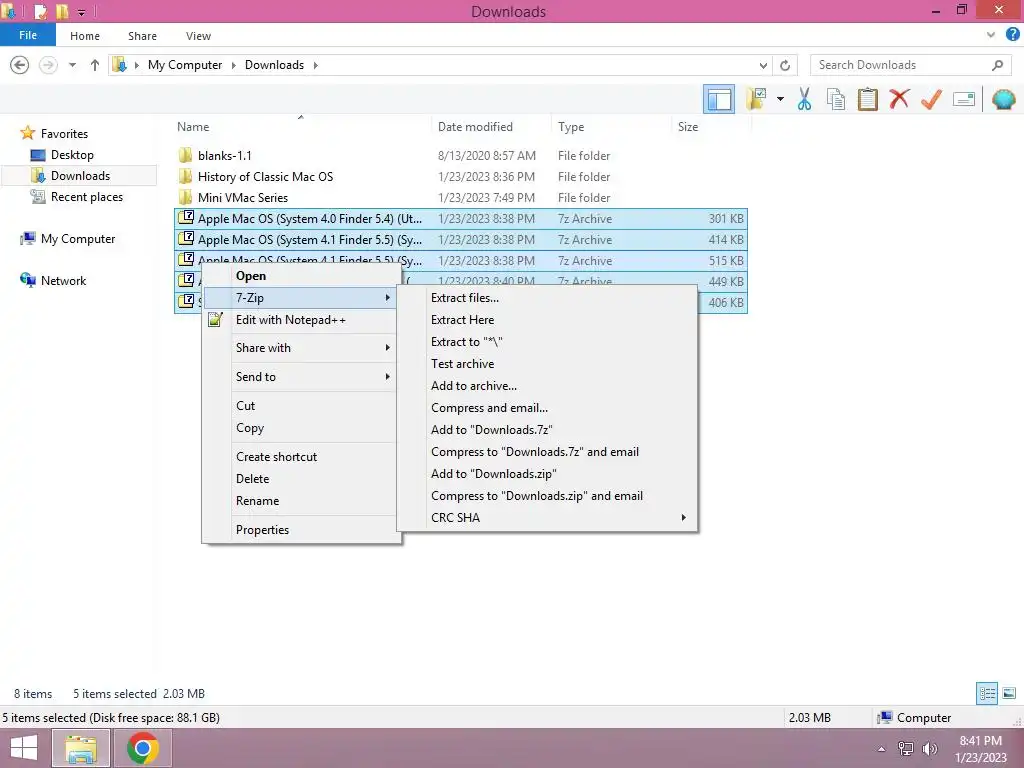Image resolution: width=1024 pixels, height=768 pixels.
Task: Switch to large icons view in status bar
Action: (x=1009, y=693)
